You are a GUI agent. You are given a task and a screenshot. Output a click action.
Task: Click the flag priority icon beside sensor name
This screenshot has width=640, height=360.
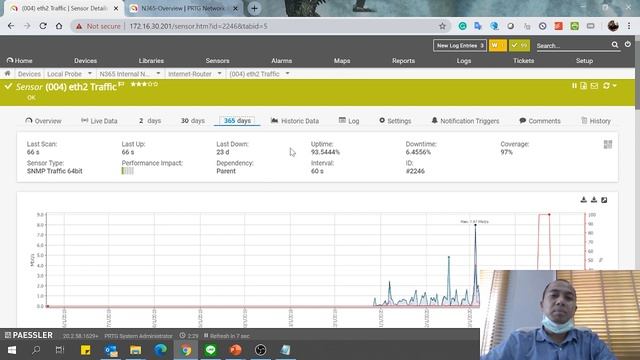tap(121, 84)
